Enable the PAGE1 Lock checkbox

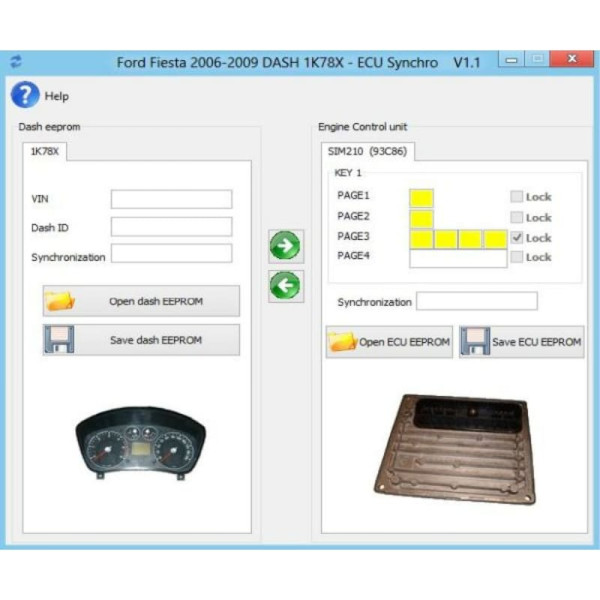516,197
